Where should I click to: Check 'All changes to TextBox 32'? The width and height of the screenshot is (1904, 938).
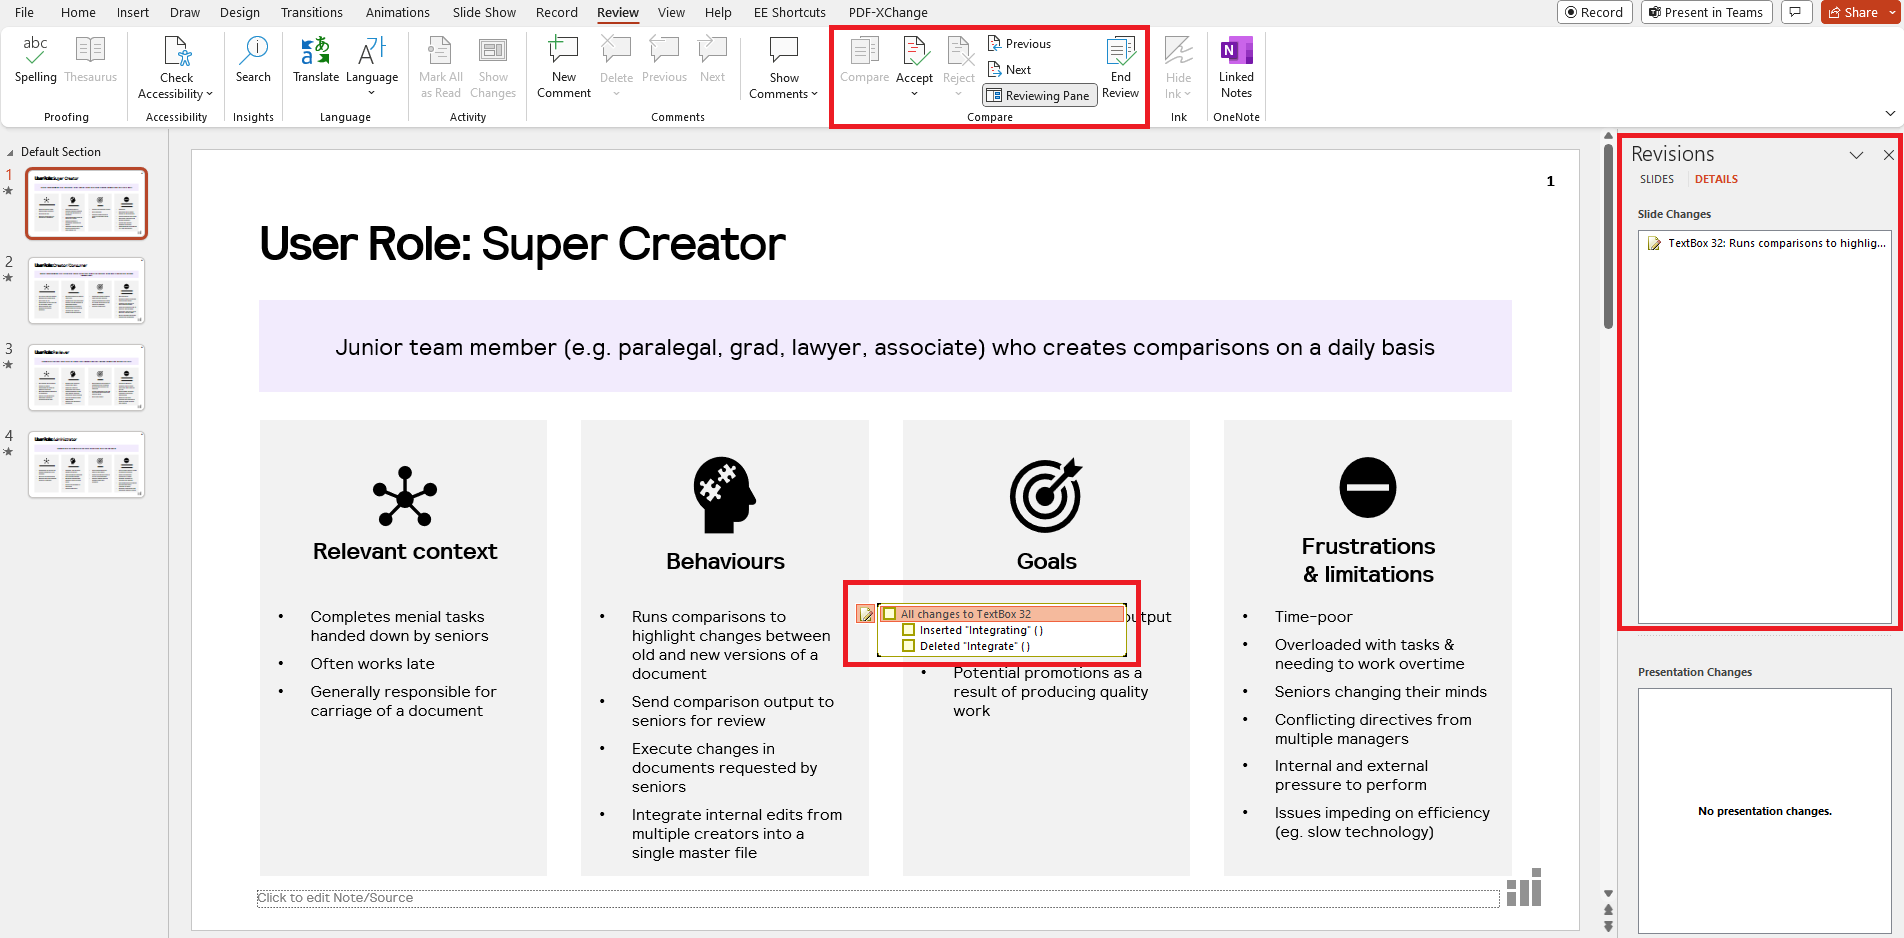[x=890, y=613]
